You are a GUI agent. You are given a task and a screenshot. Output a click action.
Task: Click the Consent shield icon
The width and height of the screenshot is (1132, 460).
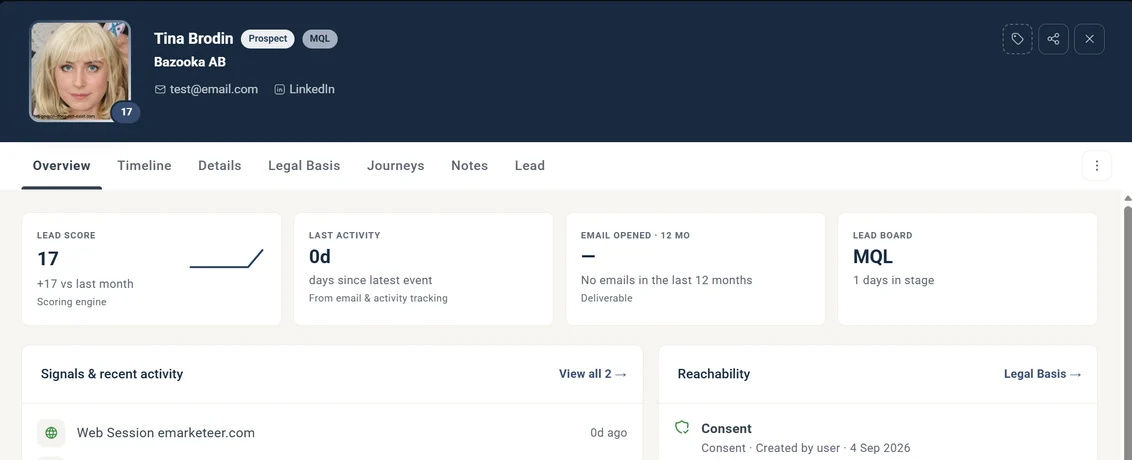point(682,428)
